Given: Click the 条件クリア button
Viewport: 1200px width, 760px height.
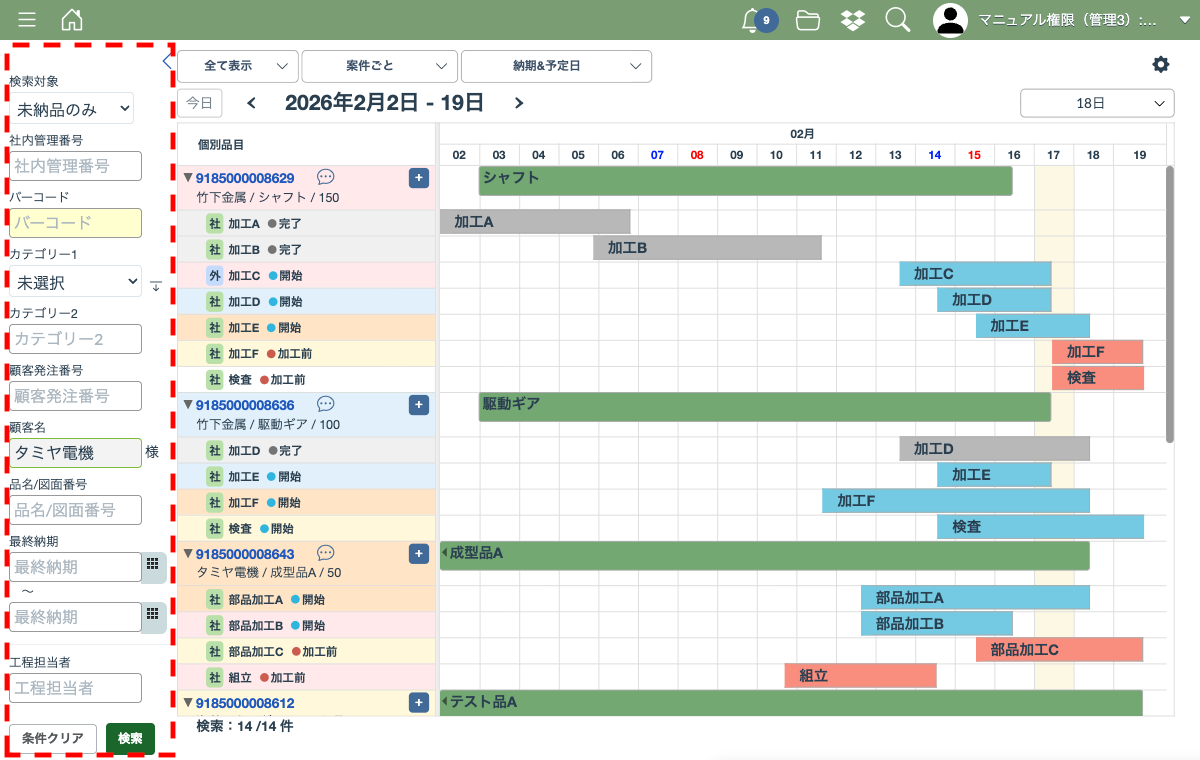Looking at the screenshot, I should pos(53,738).
